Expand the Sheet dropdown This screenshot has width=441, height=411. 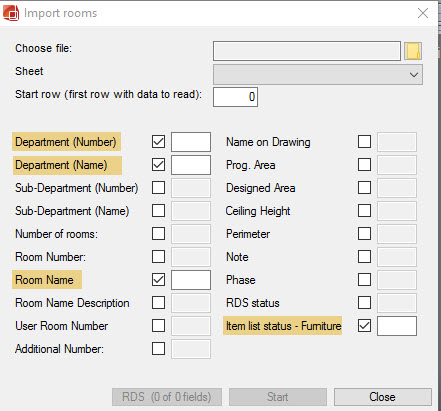click(318, 74)
